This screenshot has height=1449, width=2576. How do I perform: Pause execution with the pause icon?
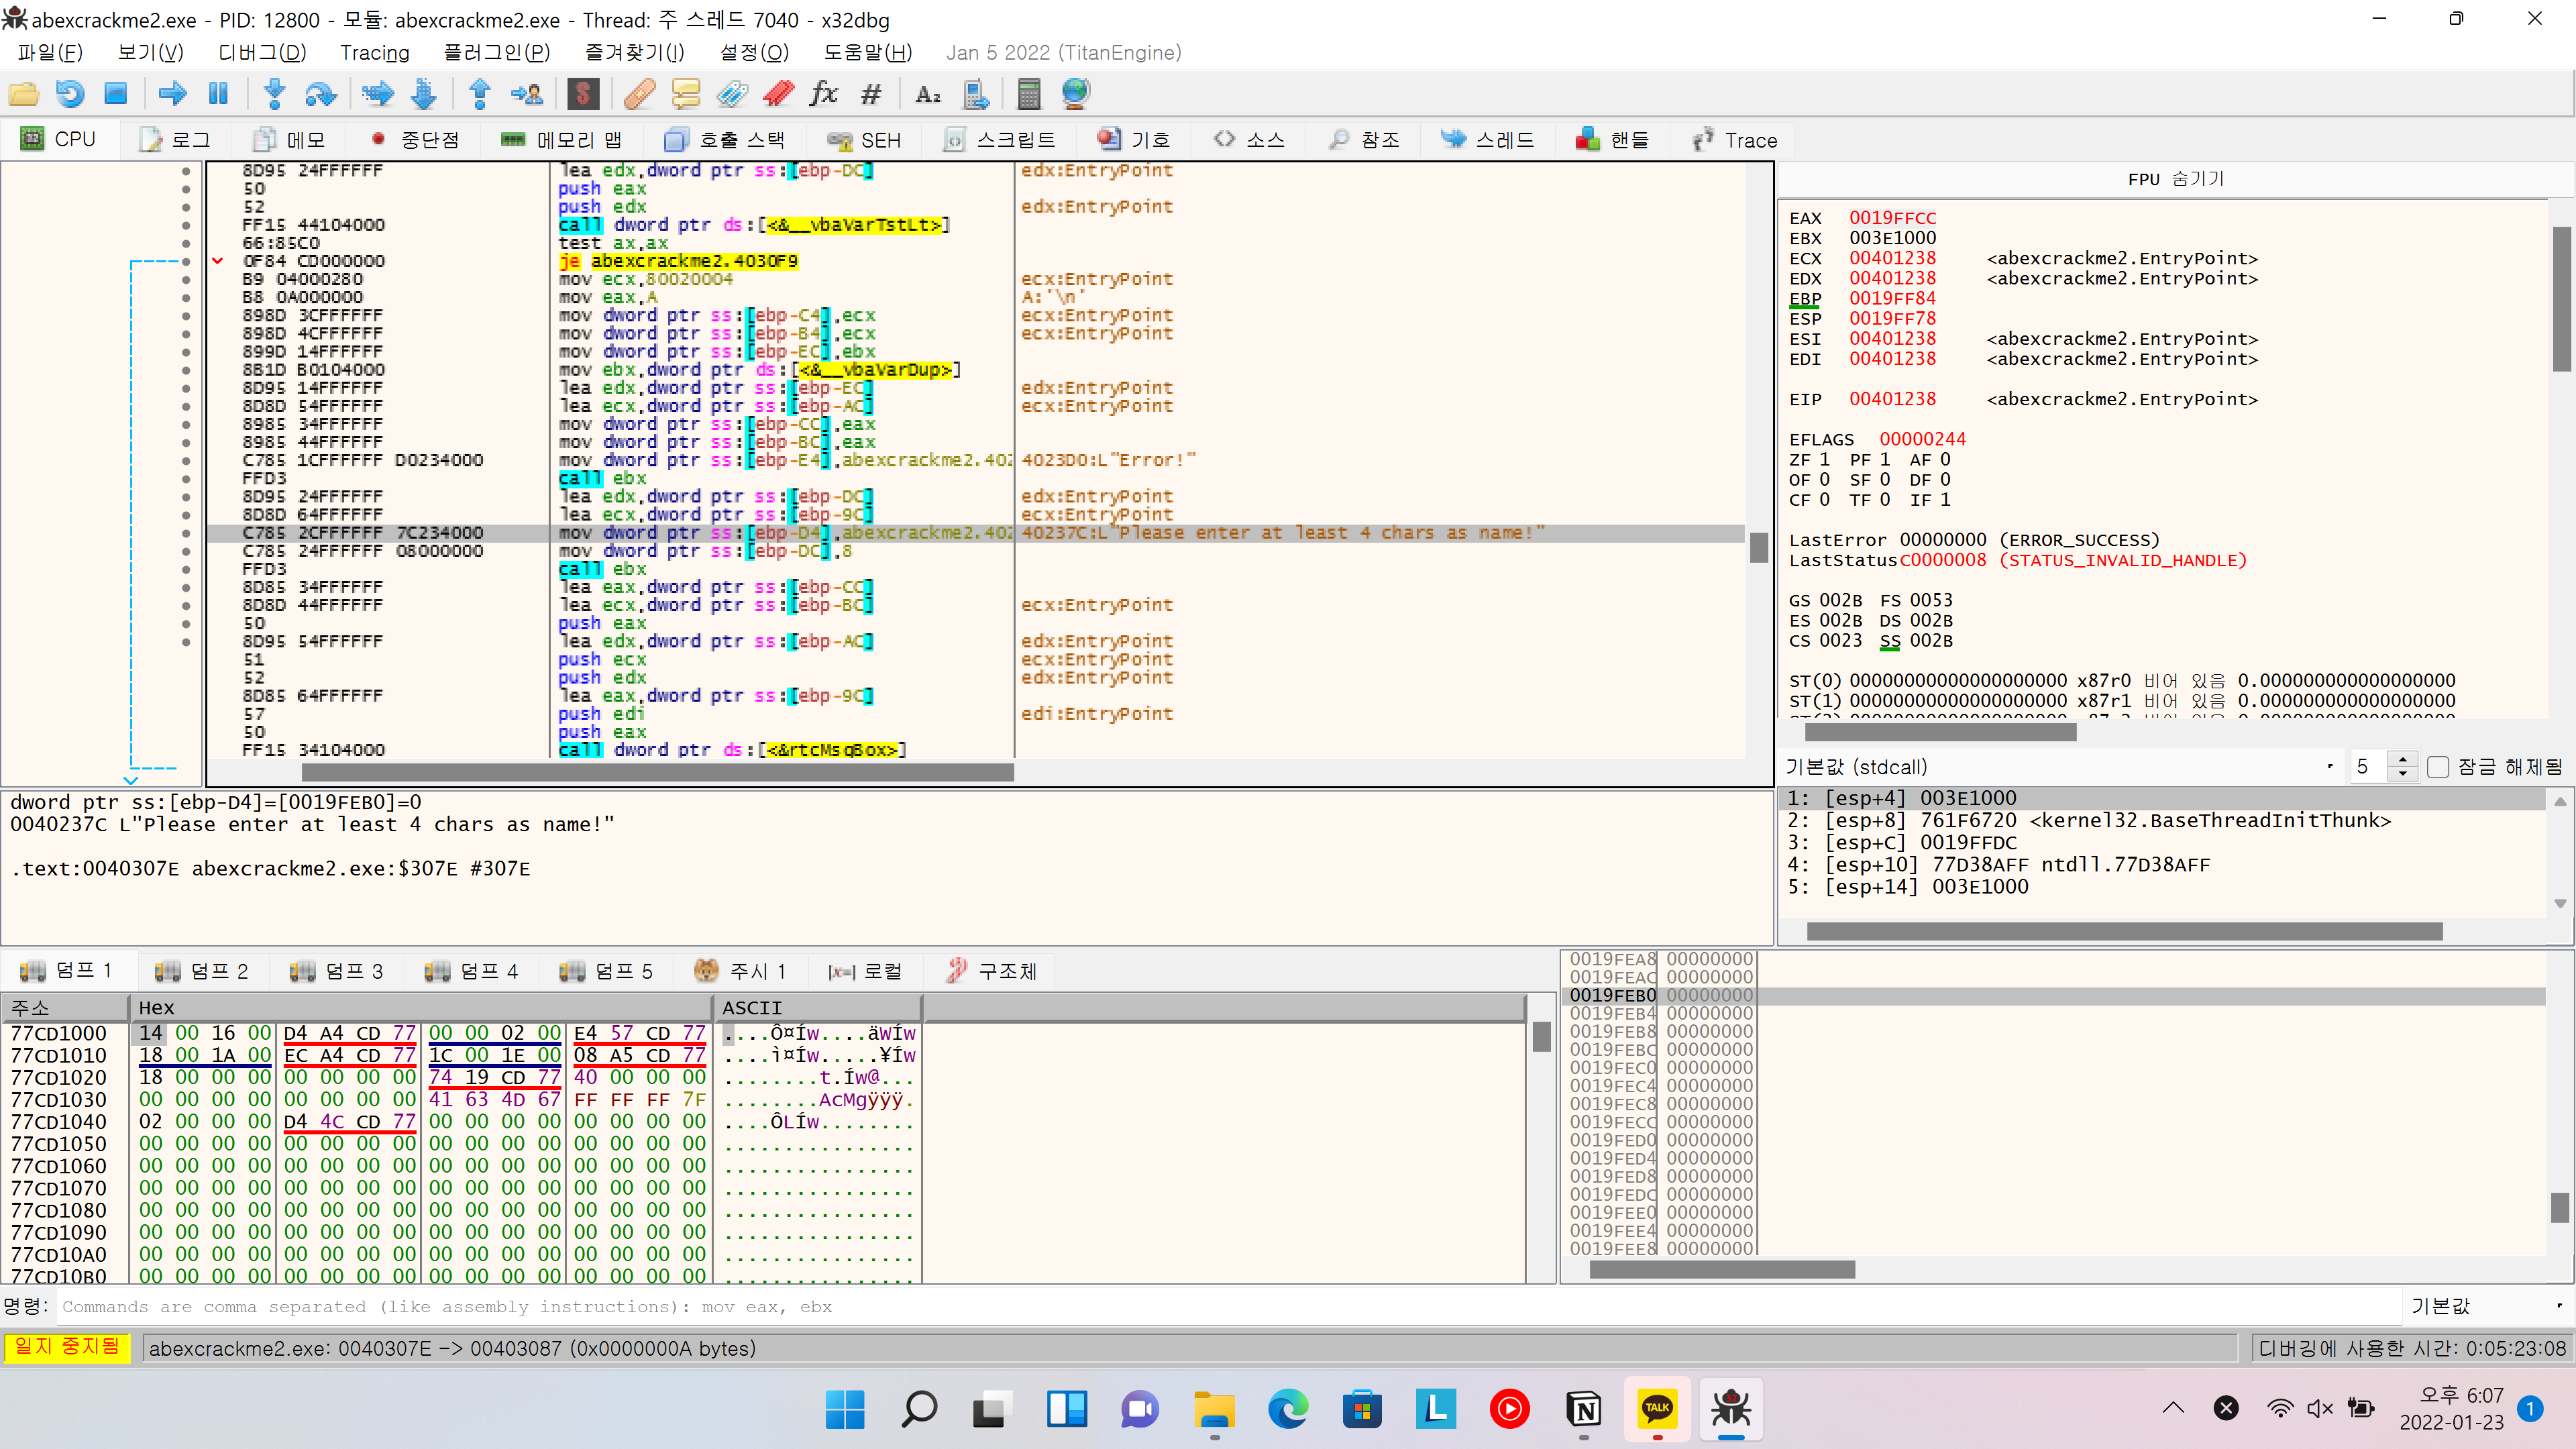click(218, 94)
